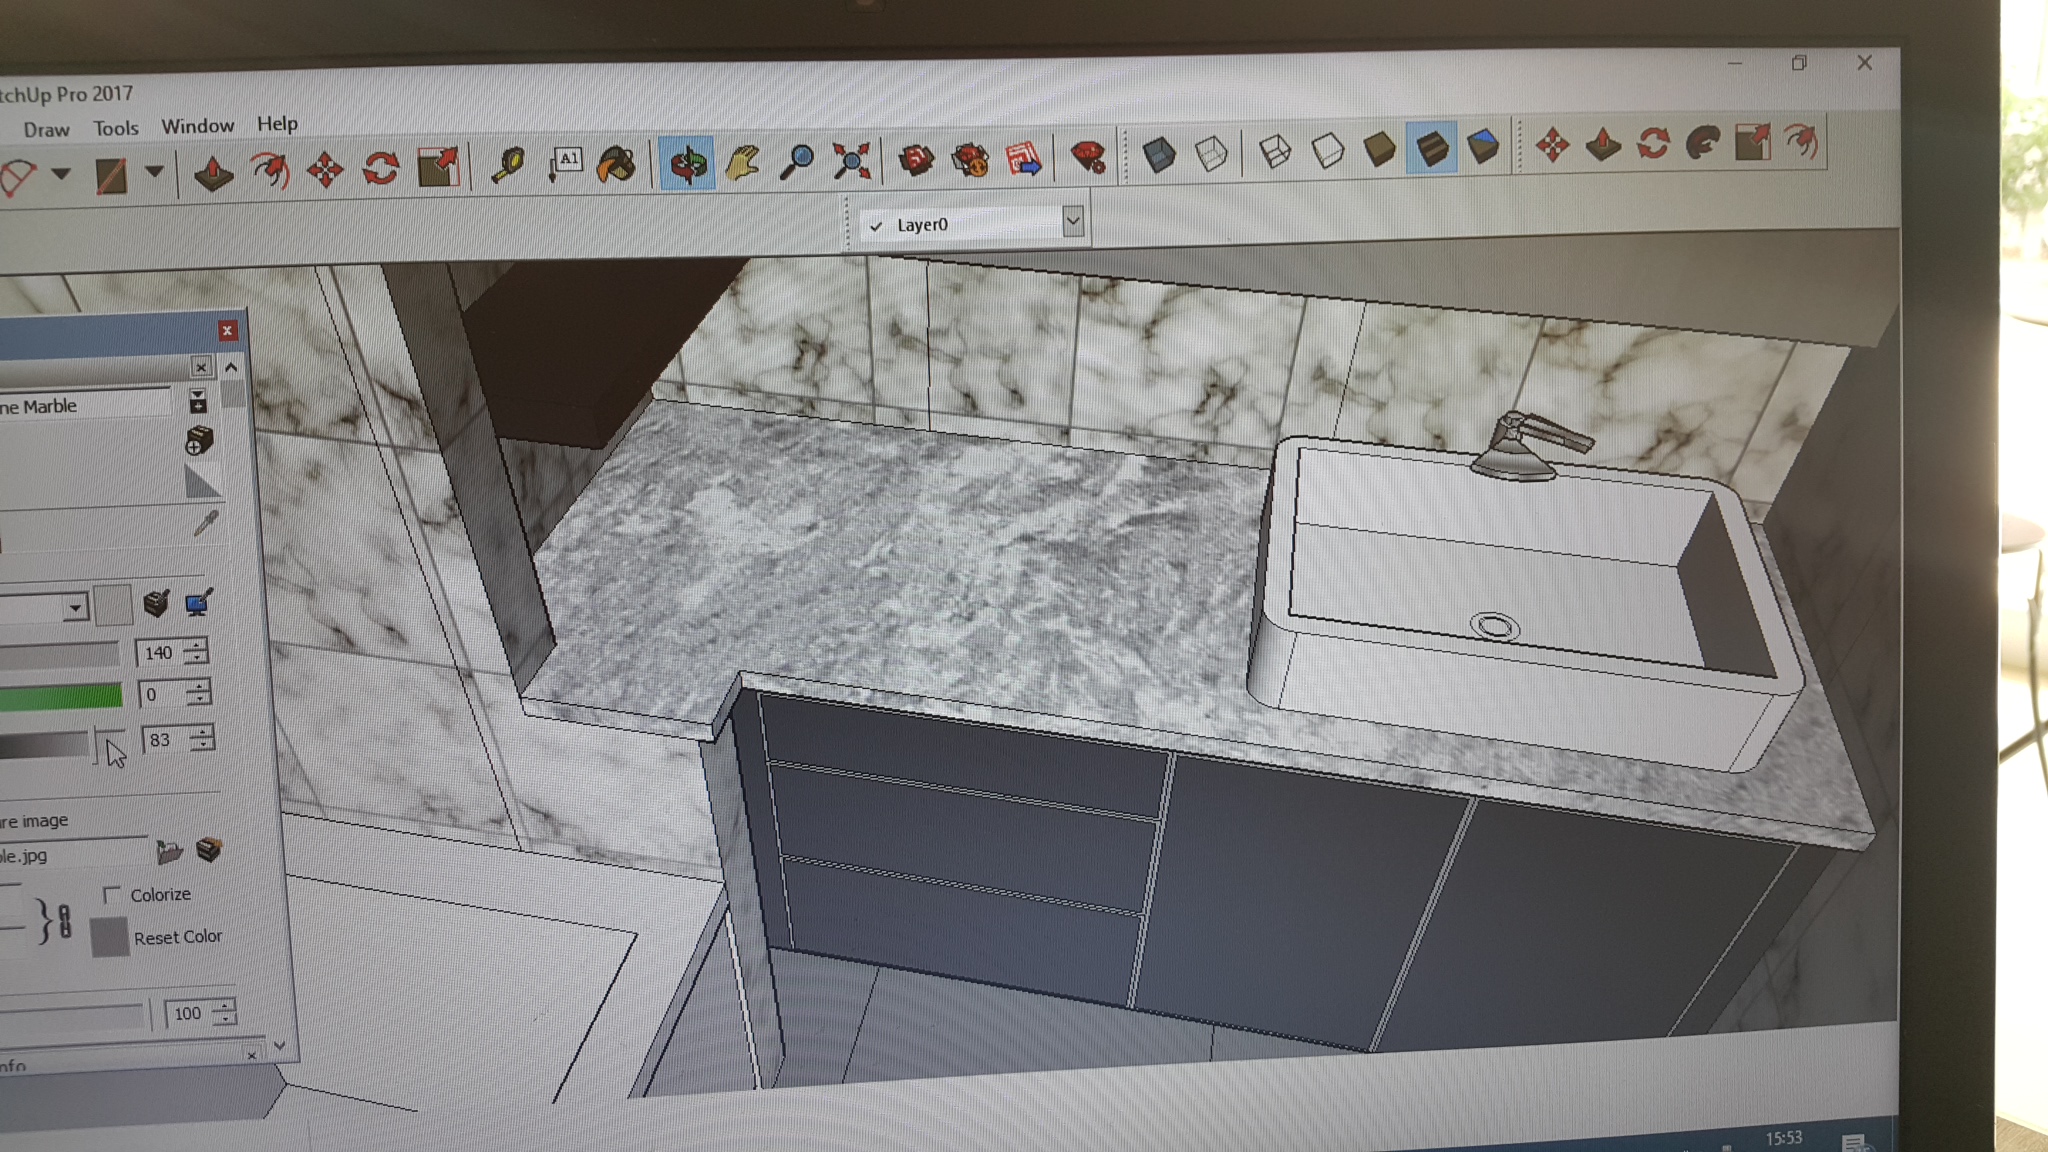
Task: Click the opacity value field showing 100
Action: pyautogui.click(x=187, y=1013)
